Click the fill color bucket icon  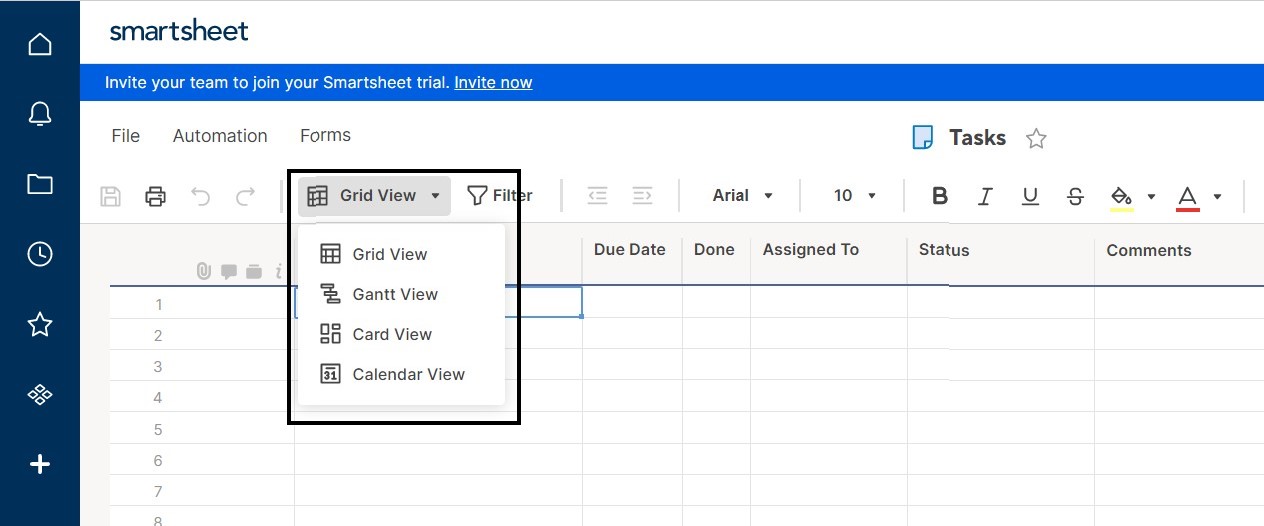(x=1122, y=198)
